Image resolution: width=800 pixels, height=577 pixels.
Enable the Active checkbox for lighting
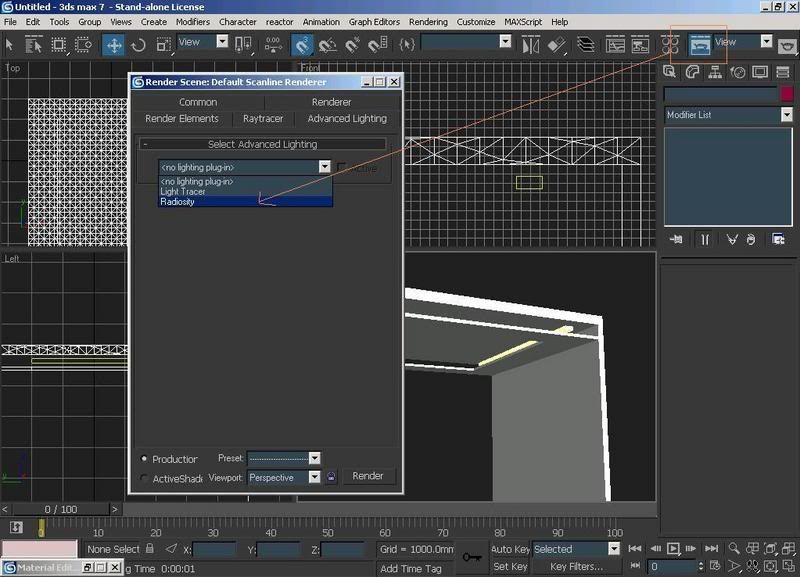342,168
